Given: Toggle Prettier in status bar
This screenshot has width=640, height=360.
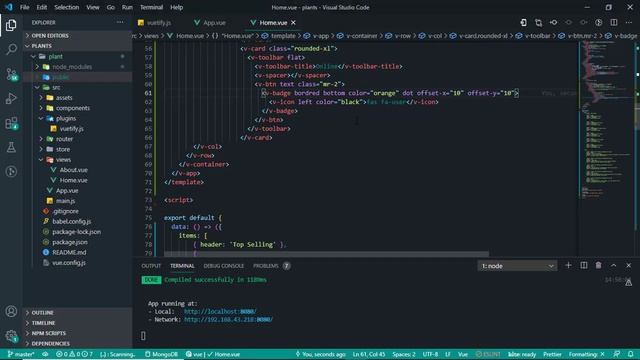Looking at the screenshot, I should click(552, 354).
